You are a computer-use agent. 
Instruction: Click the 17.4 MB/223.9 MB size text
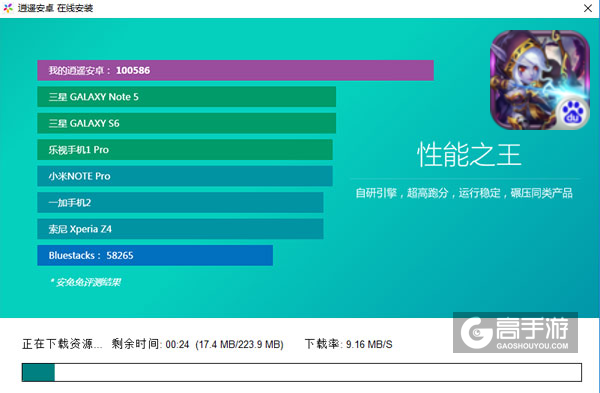pyautogui.click(x=240, y=344)
